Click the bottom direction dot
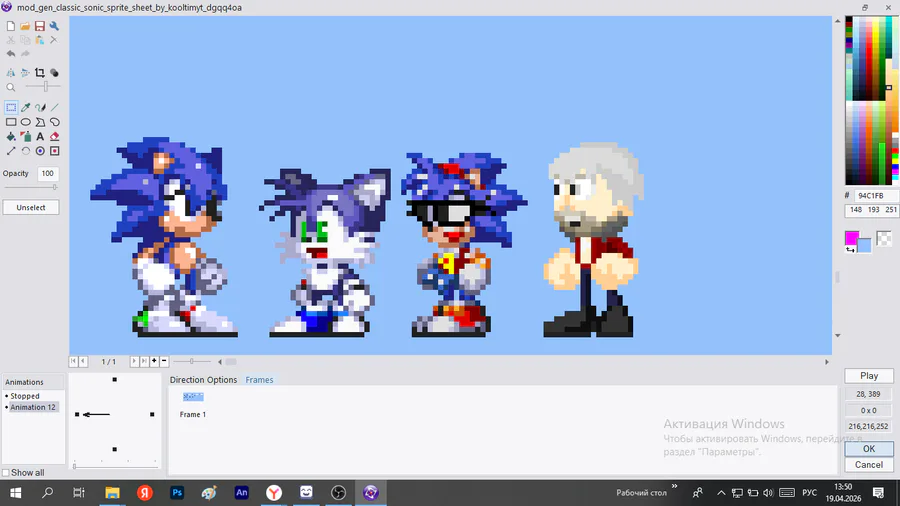The height and width of the screenshot is (506, 900). (115, 449)
